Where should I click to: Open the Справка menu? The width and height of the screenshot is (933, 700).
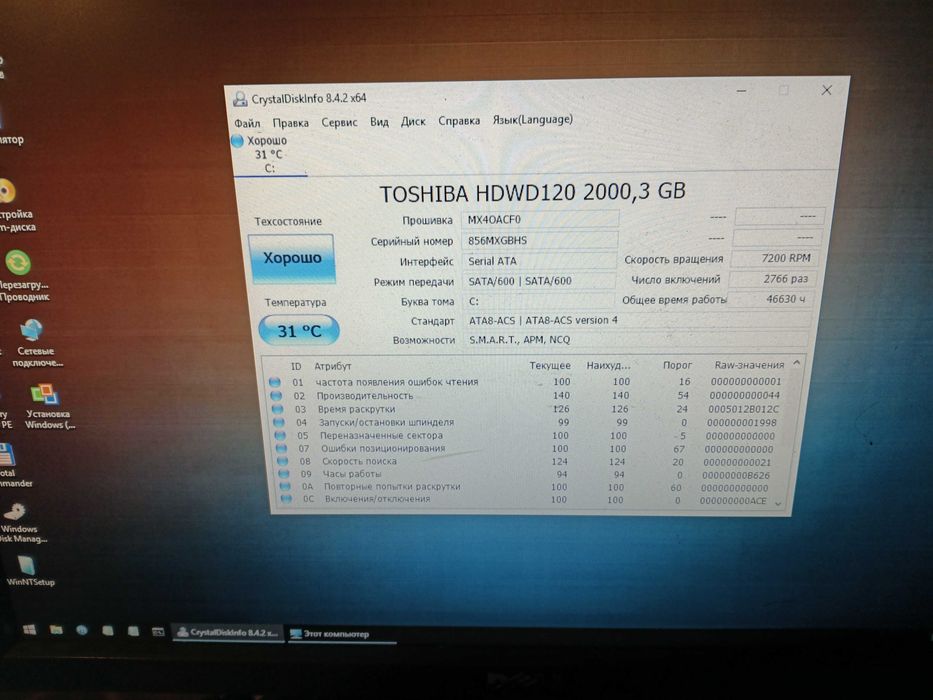coord(459,120)
